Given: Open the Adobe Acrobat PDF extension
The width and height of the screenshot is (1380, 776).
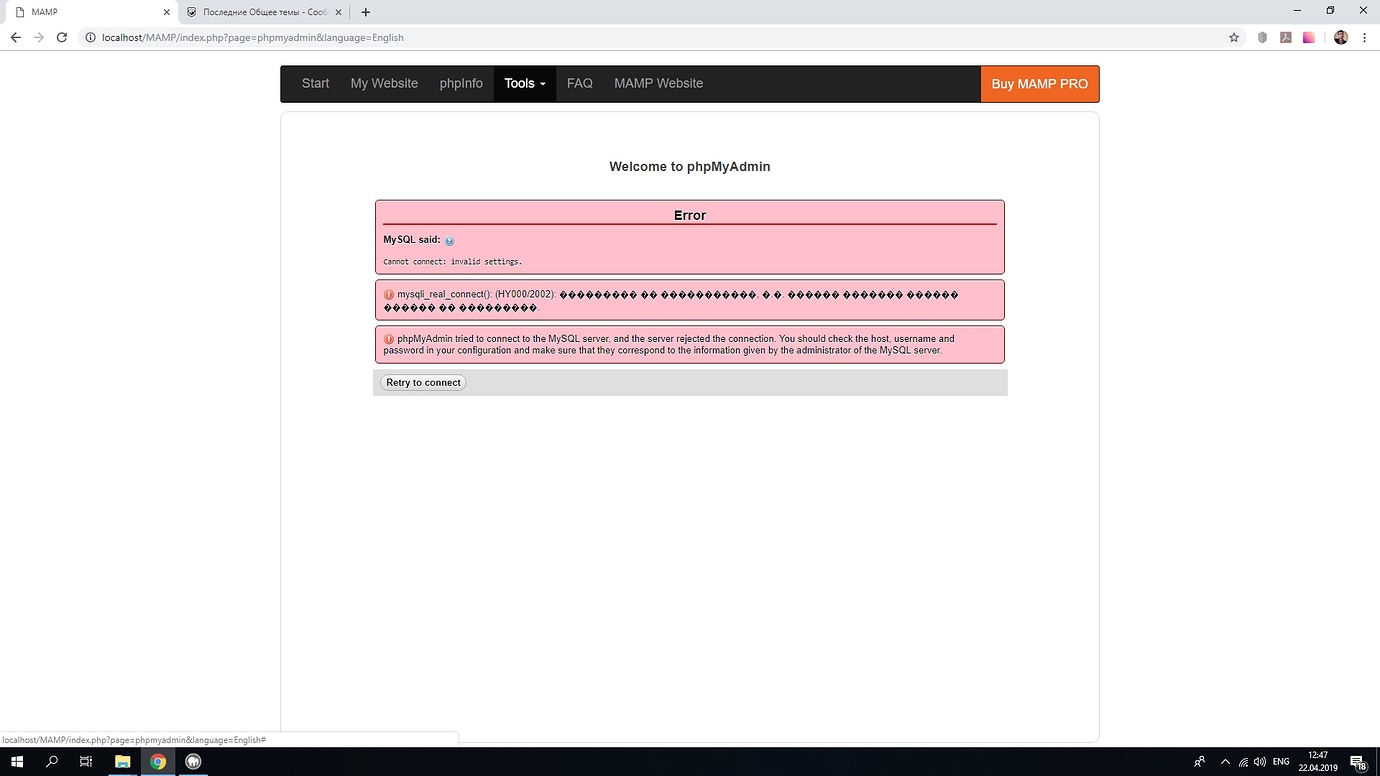Looking at the screenshot, I should point(1285,37).
